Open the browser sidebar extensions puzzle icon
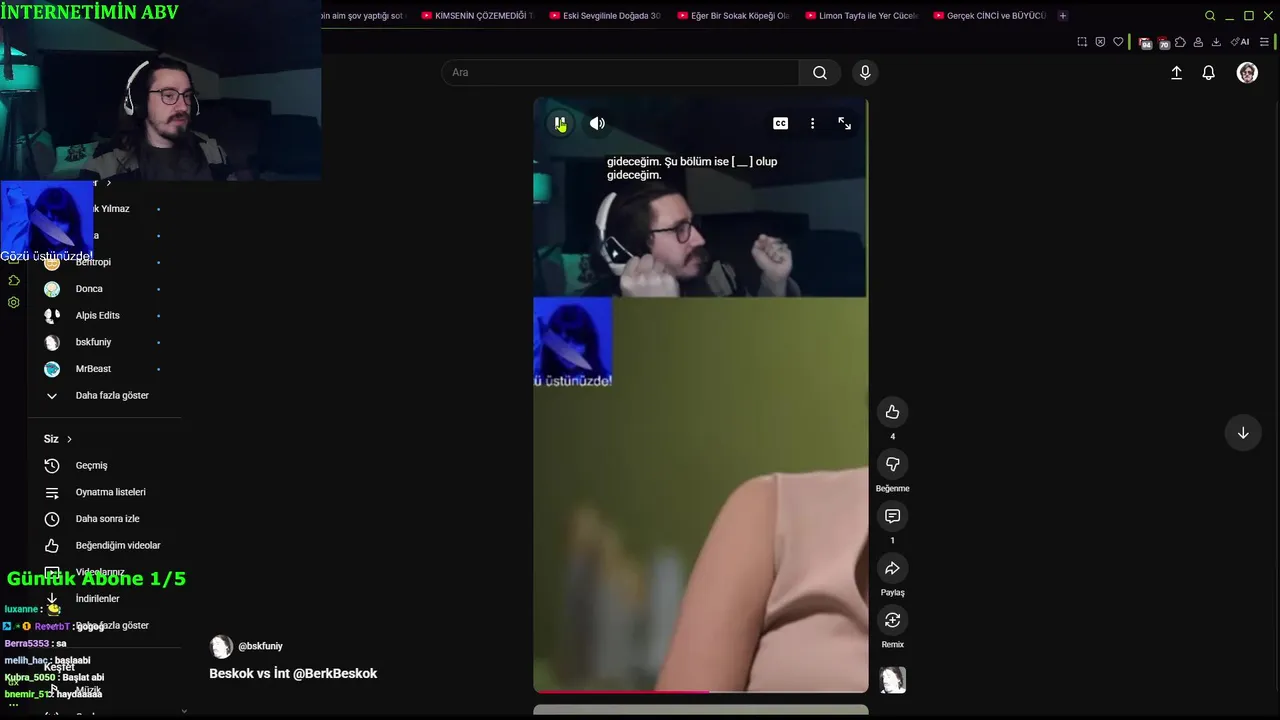The width and height of the screenshot is (1280, 720). click(x=14, y=280)
